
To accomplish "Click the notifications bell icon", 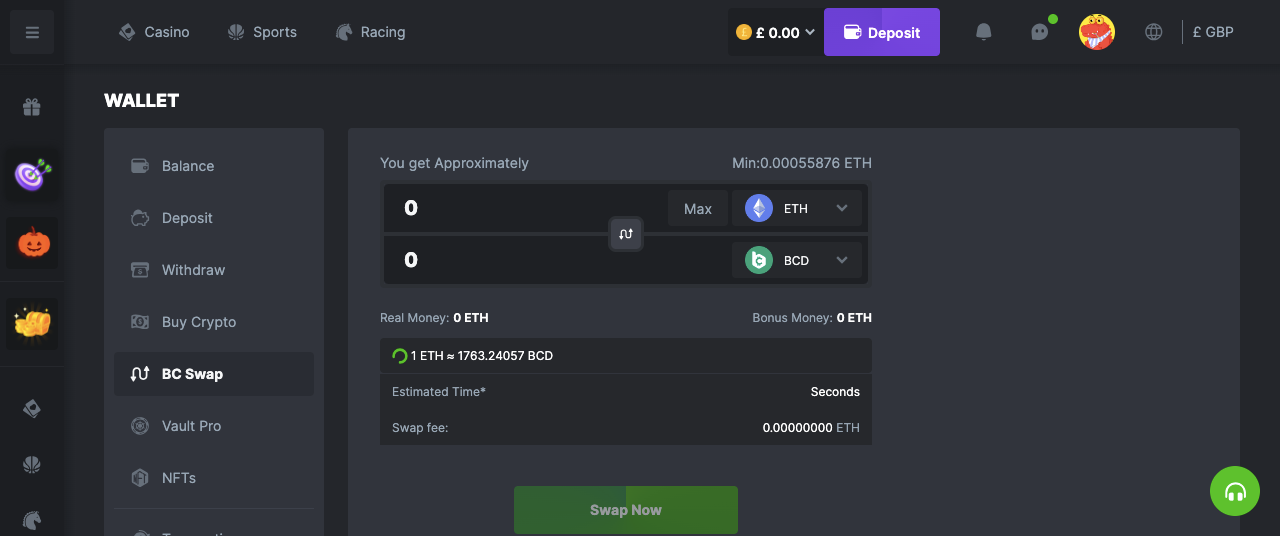I will [x=984, y=32].
